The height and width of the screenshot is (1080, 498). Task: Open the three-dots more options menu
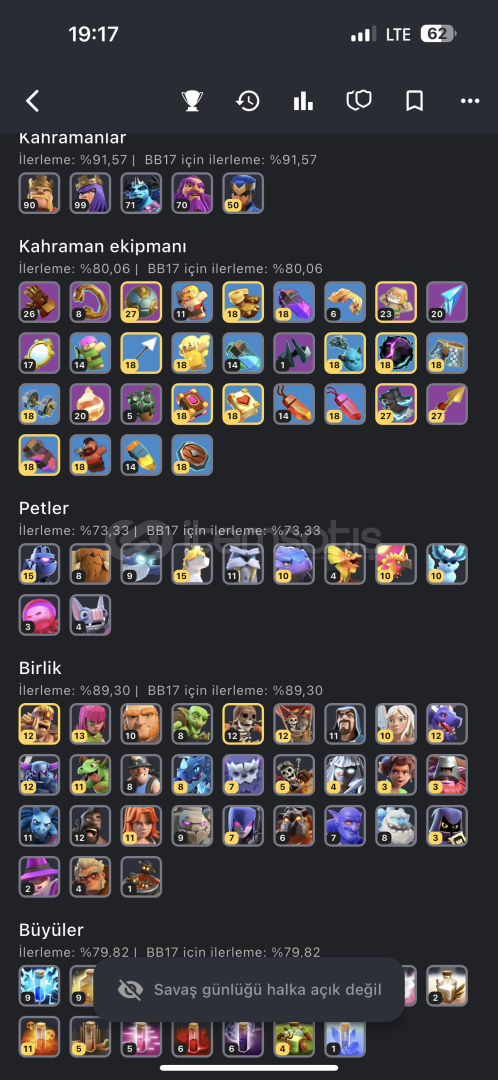click(470, 101)
